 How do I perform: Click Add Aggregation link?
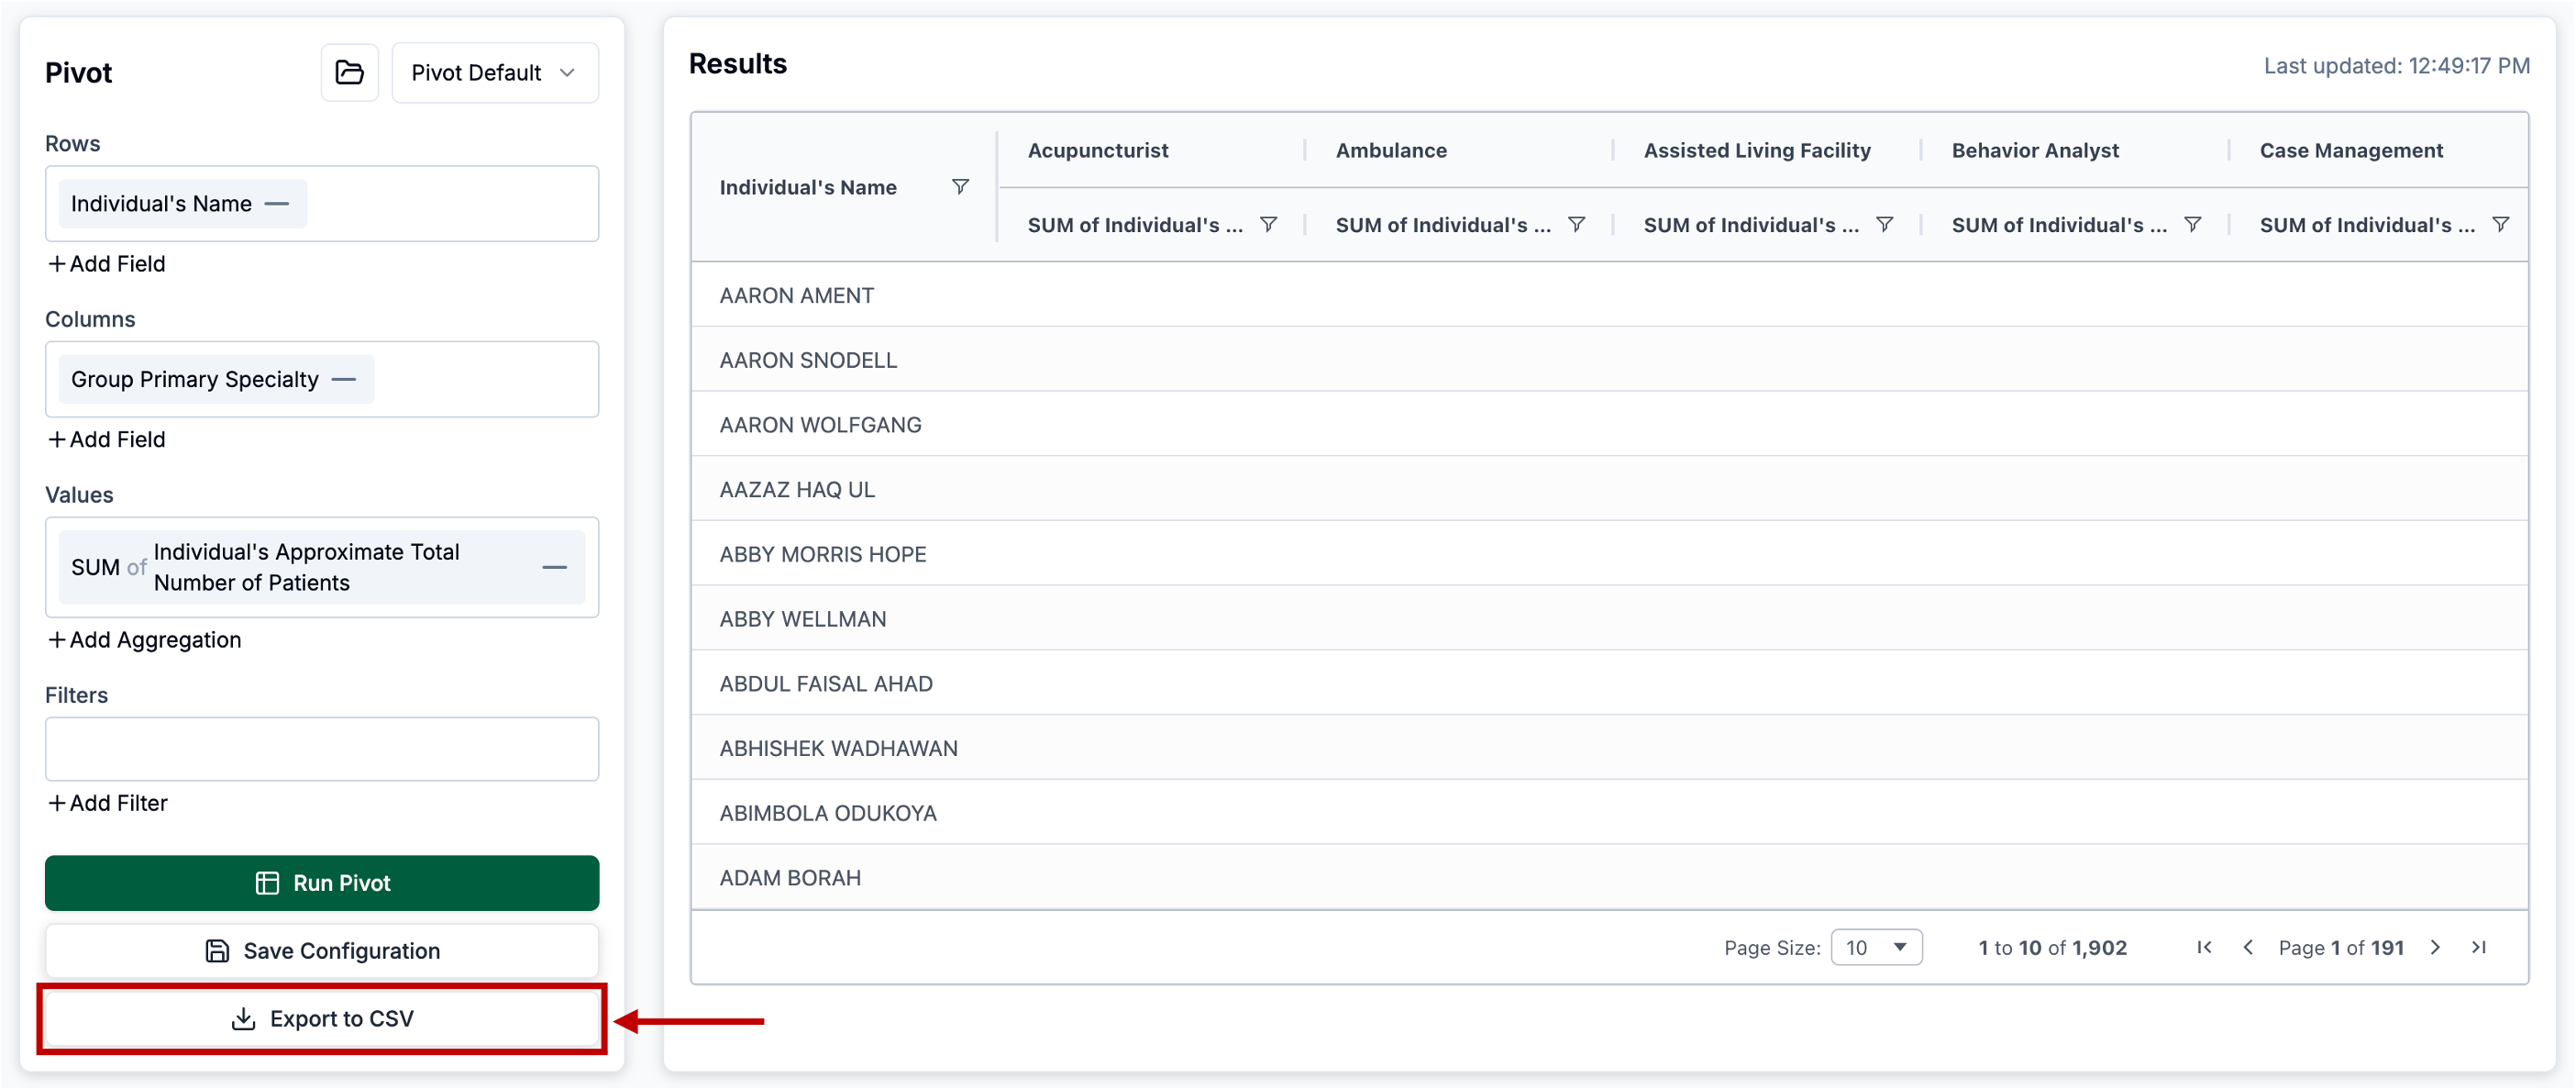(x=145, y=640)
